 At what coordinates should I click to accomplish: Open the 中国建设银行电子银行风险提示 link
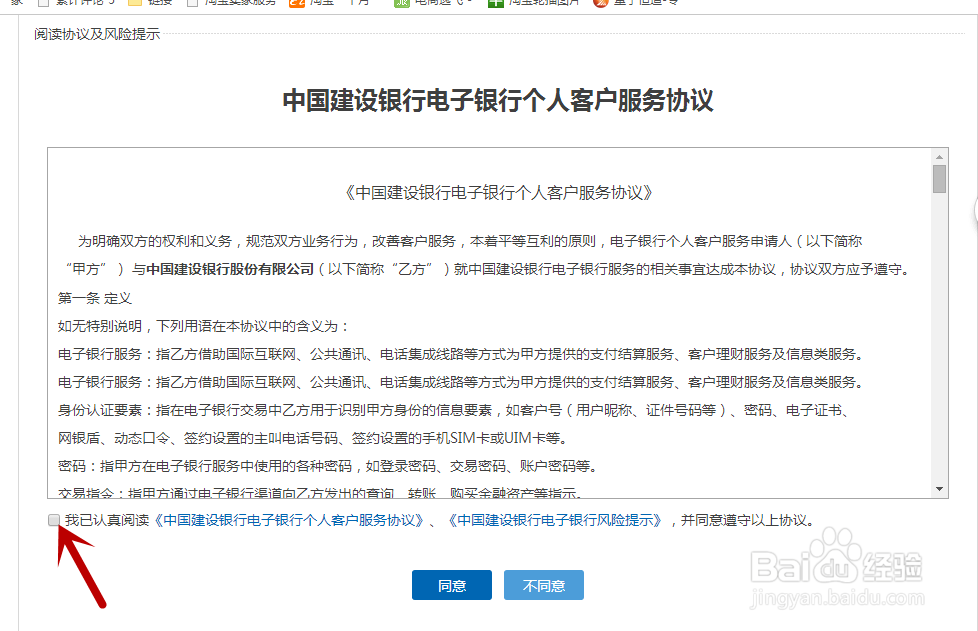tap(555, 520)
